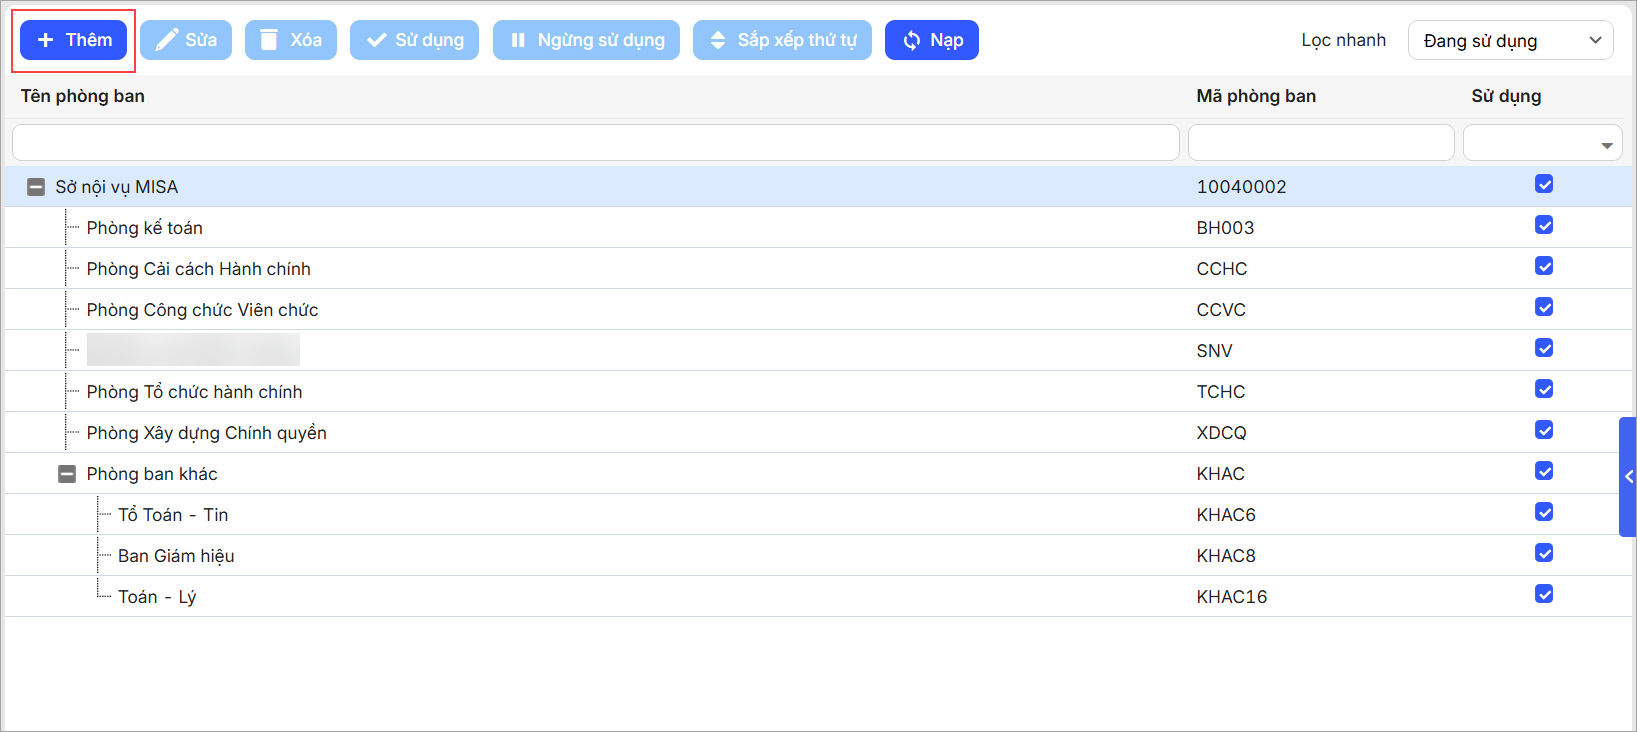1637x732 pixels.
Task: Toggle checkbox for Phòng Tổ chức hành chính
Action: tap(1544, 389)
